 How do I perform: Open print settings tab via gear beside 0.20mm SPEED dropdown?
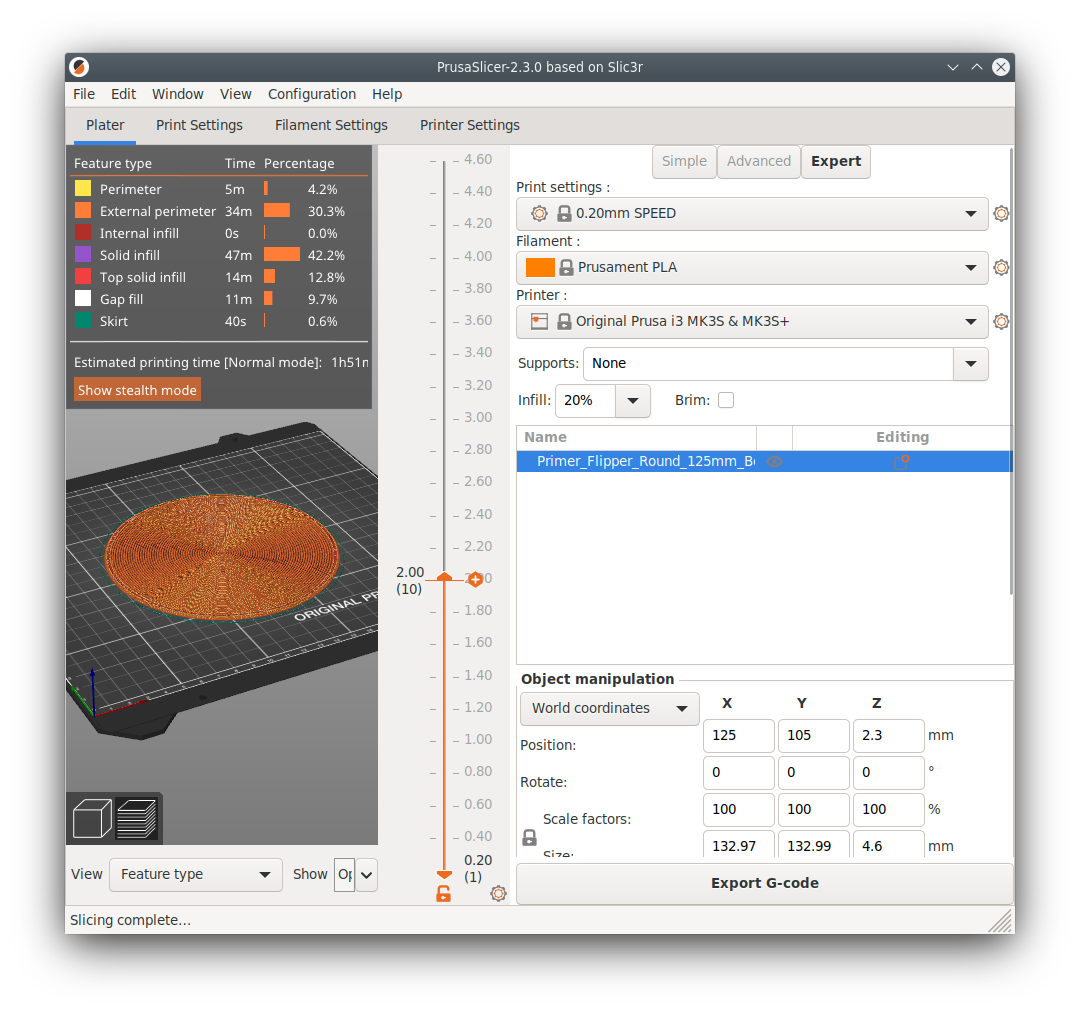1001,213
